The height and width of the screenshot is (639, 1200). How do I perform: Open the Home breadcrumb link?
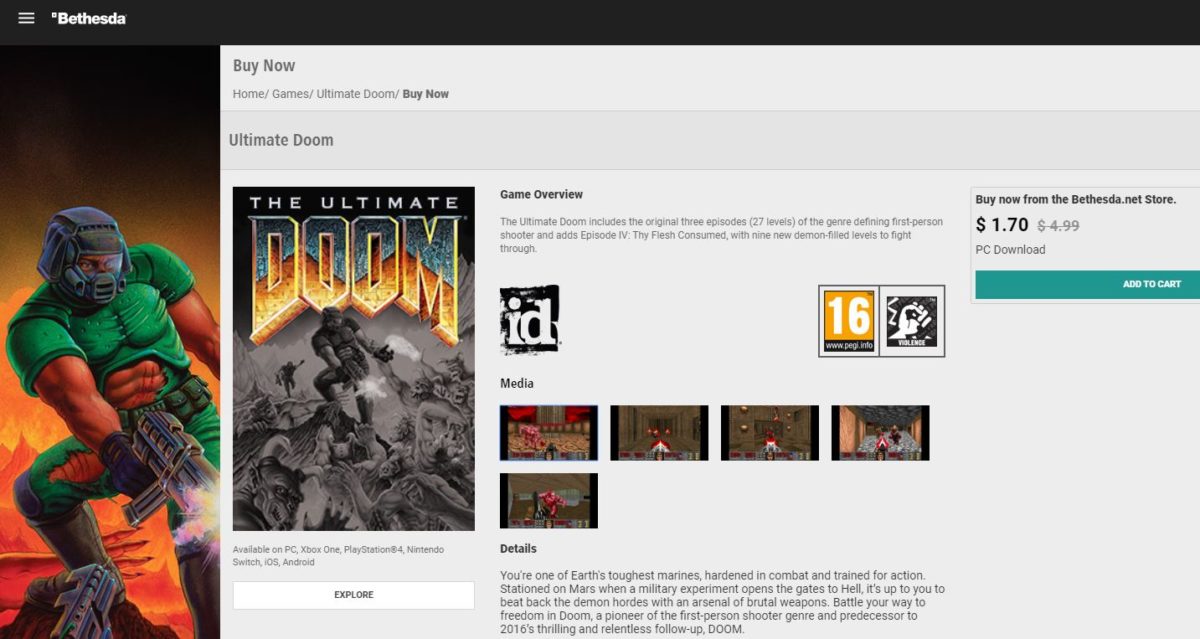point(246,93)
